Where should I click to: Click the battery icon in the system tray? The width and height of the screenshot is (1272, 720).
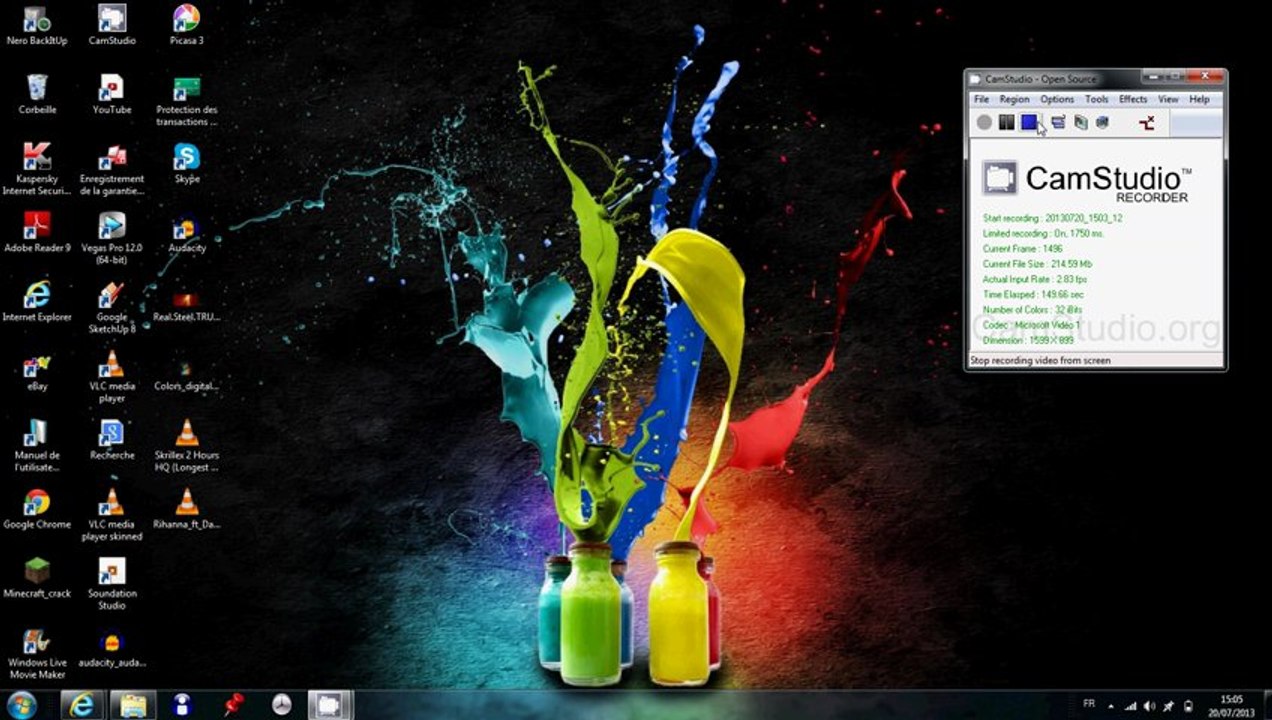point(1189,706)
